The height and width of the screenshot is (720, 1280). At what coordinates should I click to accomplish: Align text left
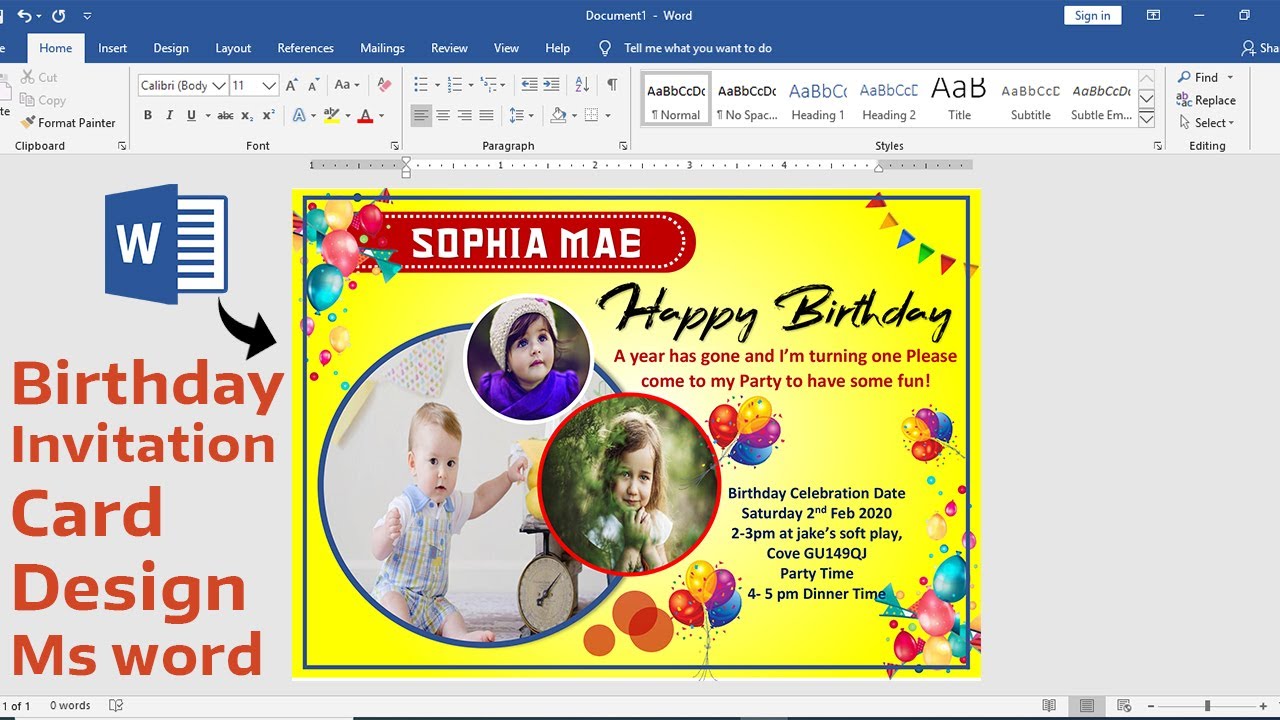coord(421,115)
